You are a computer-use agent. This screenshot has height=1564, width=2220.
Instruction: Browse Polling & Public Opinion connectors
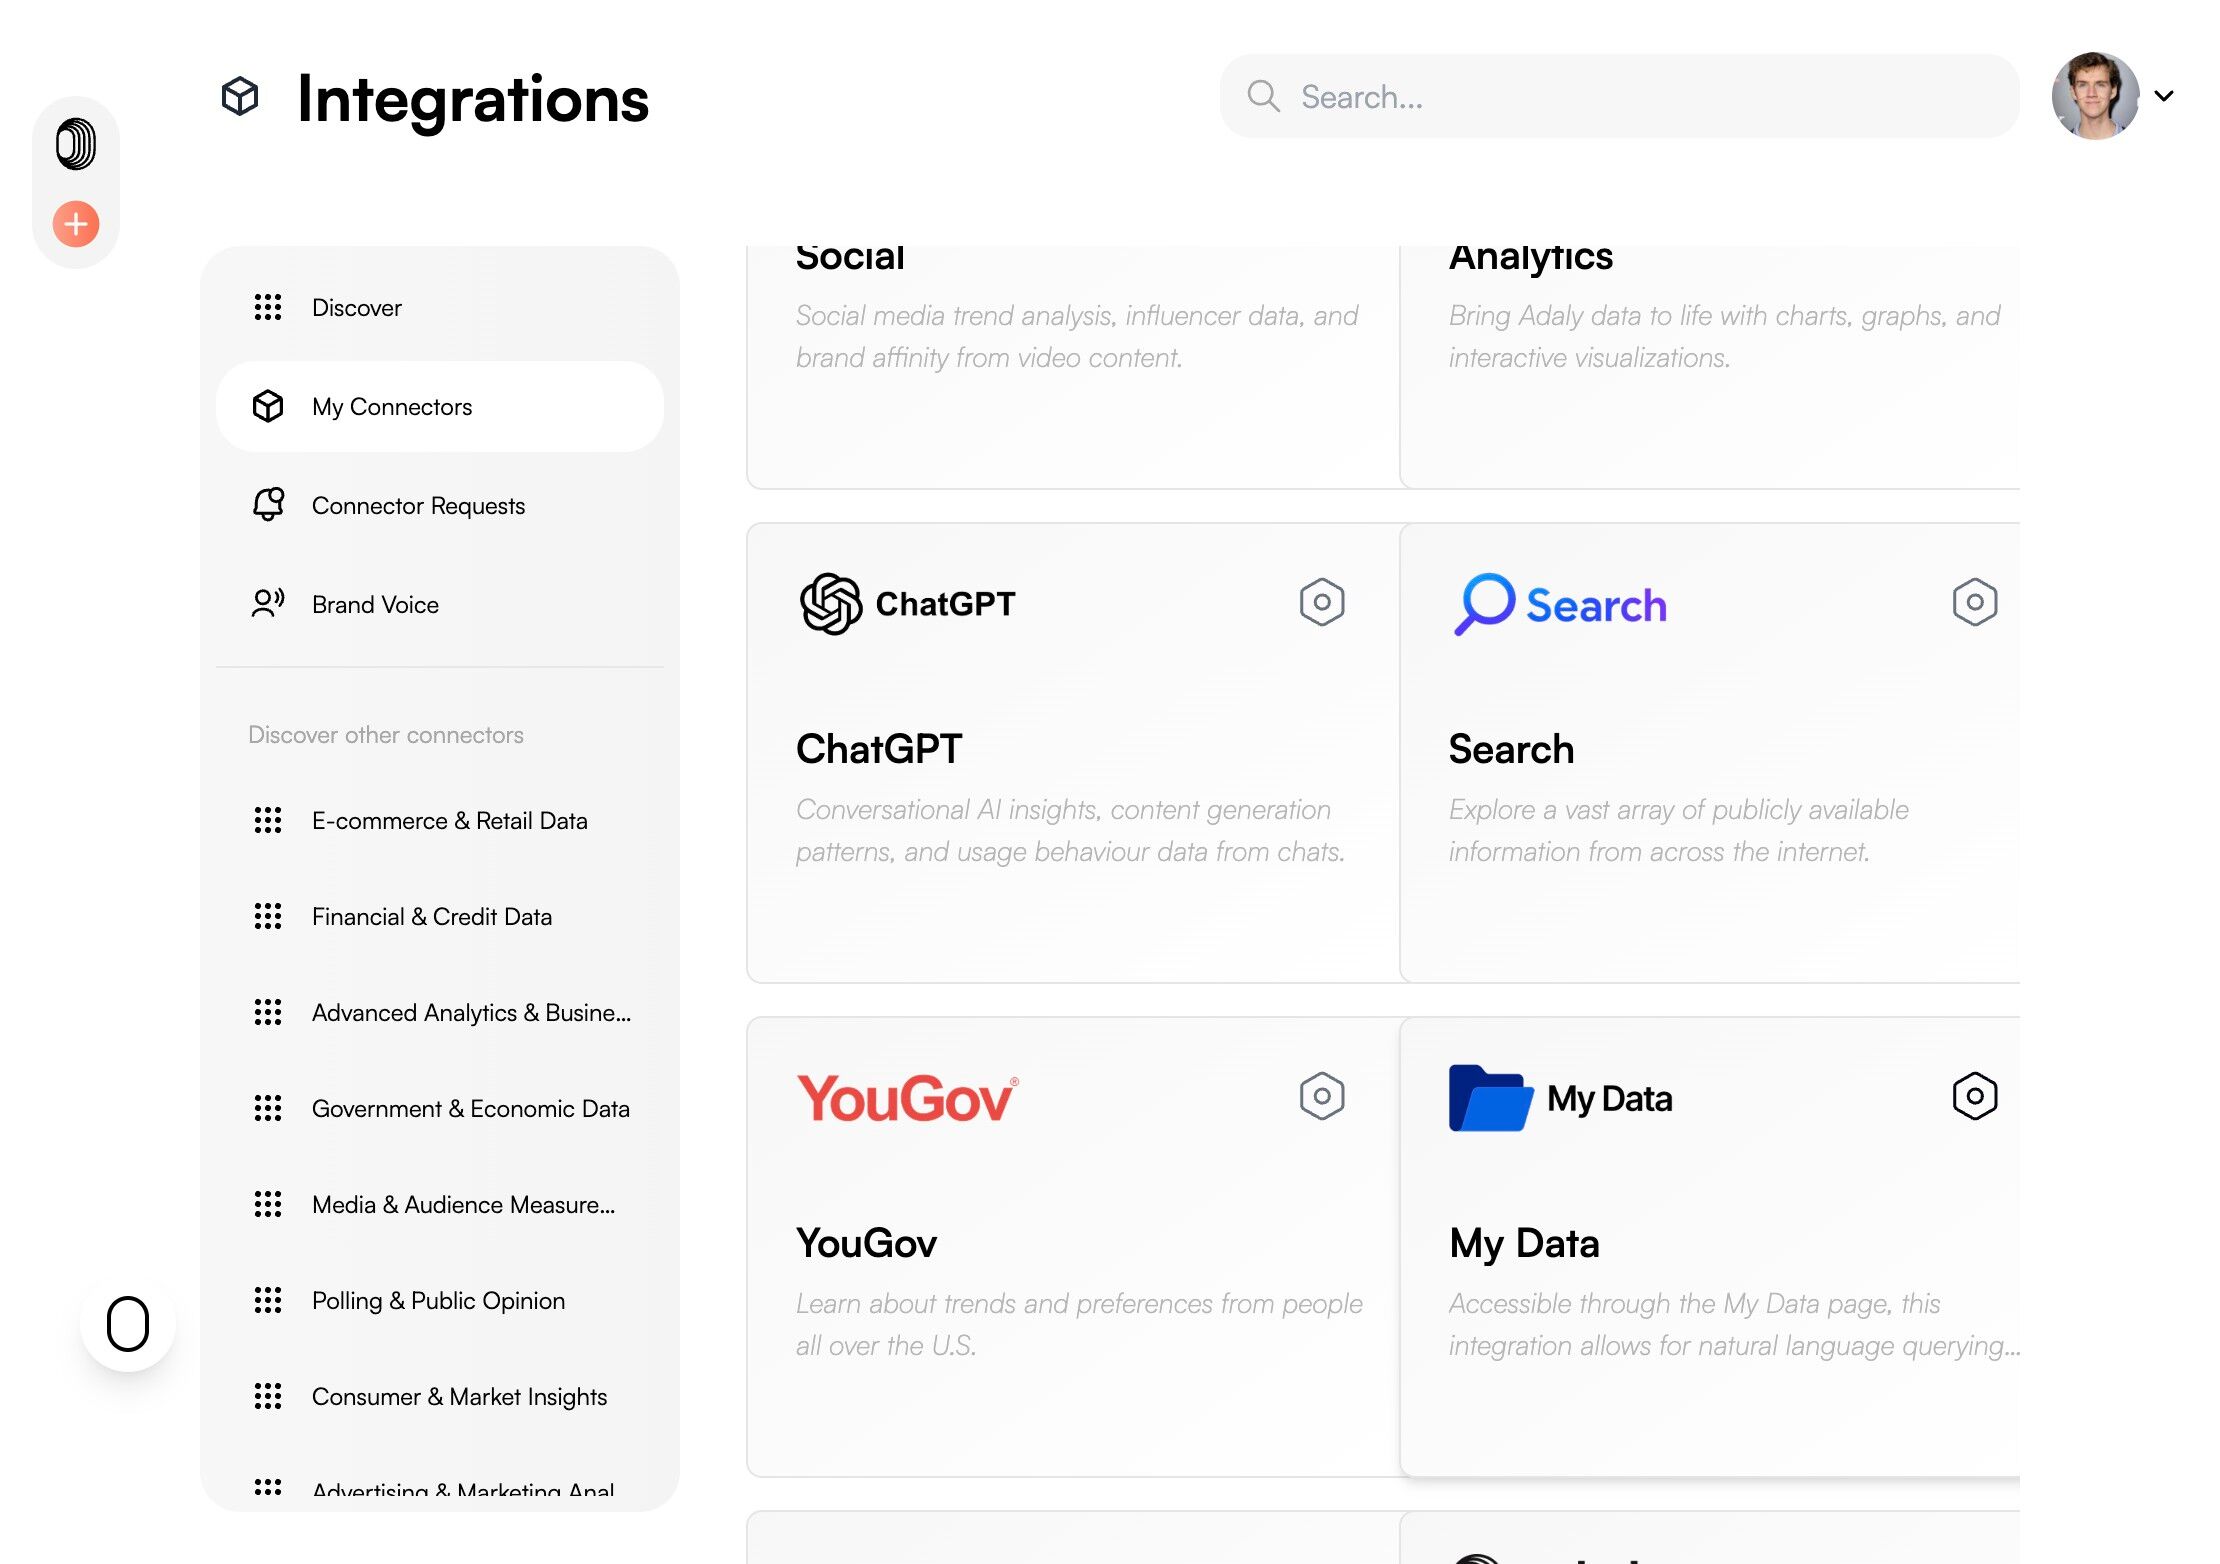point(438,1301)
